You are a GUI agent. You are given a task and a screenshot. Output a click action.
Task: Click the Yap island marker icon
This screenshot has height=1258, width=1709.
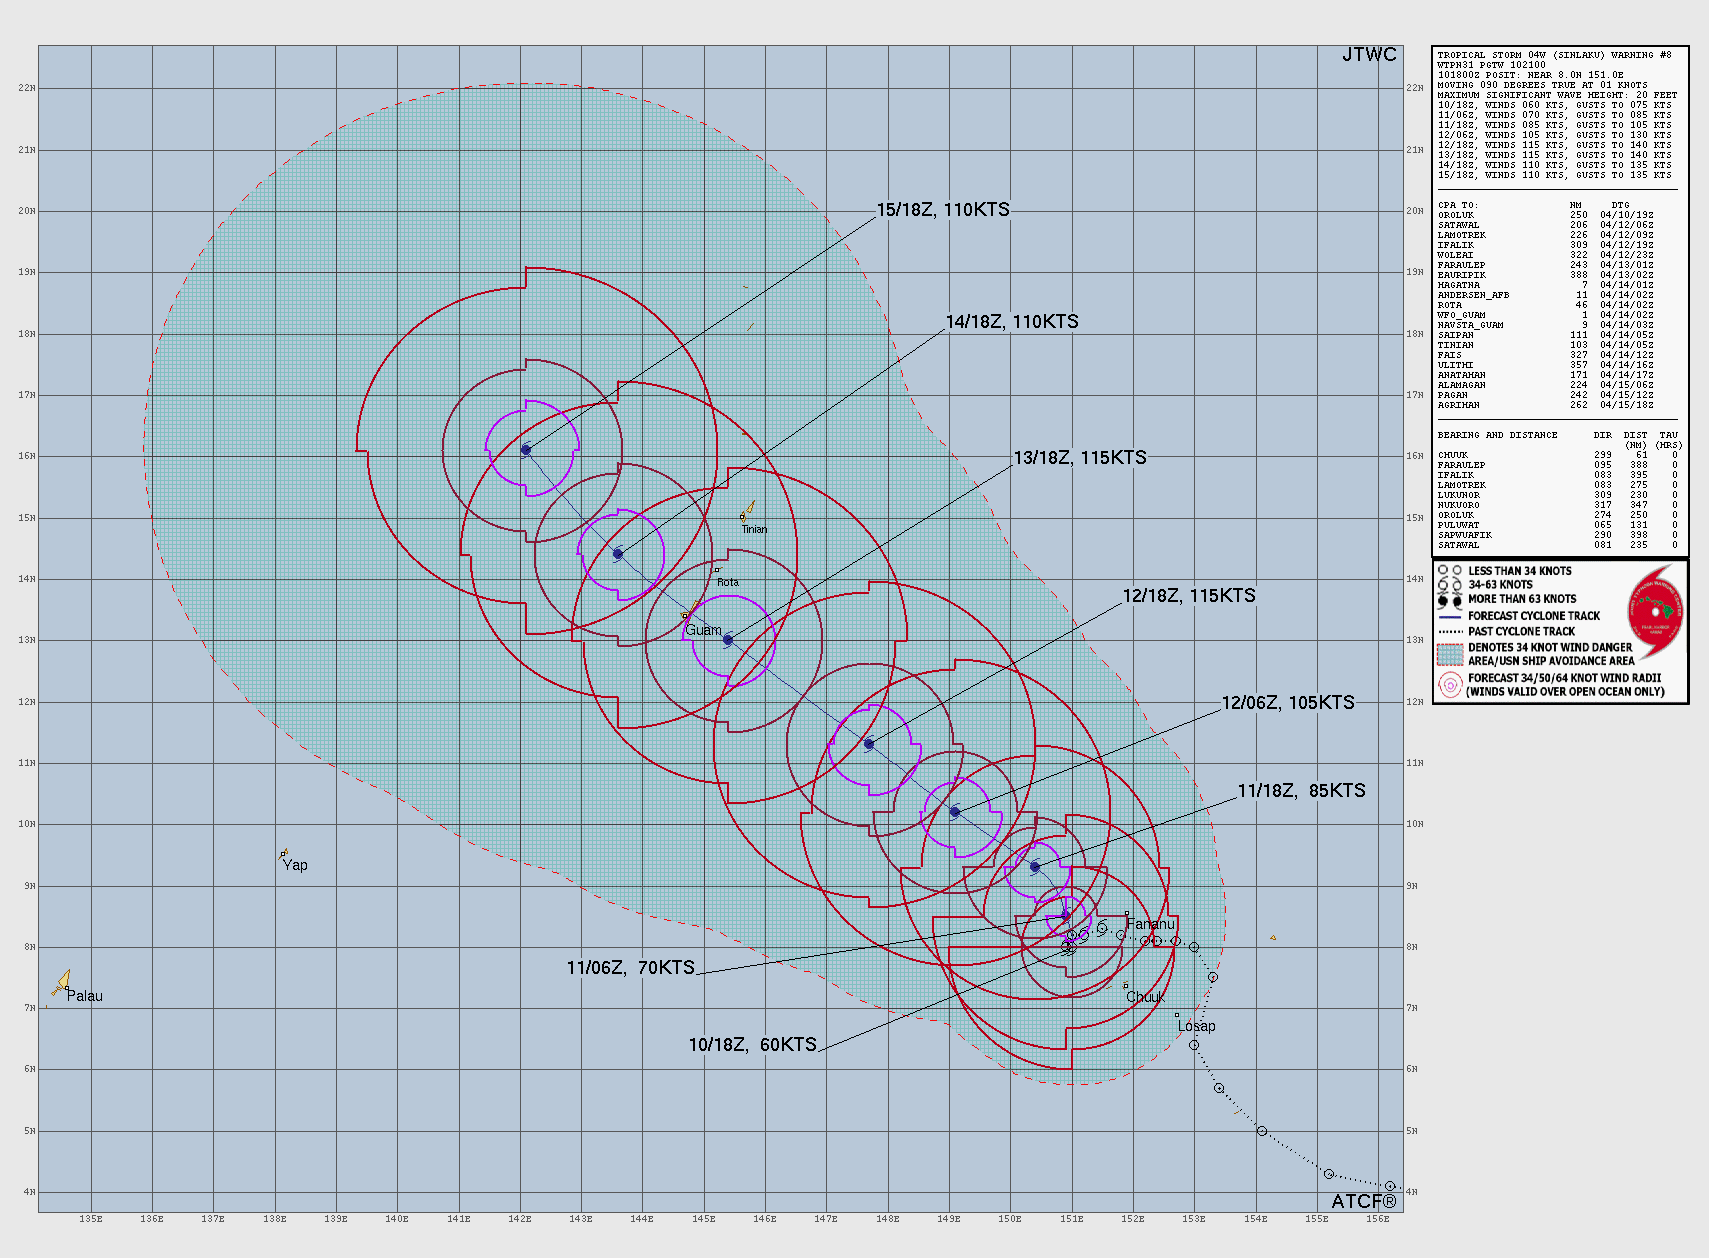(284, 853)
